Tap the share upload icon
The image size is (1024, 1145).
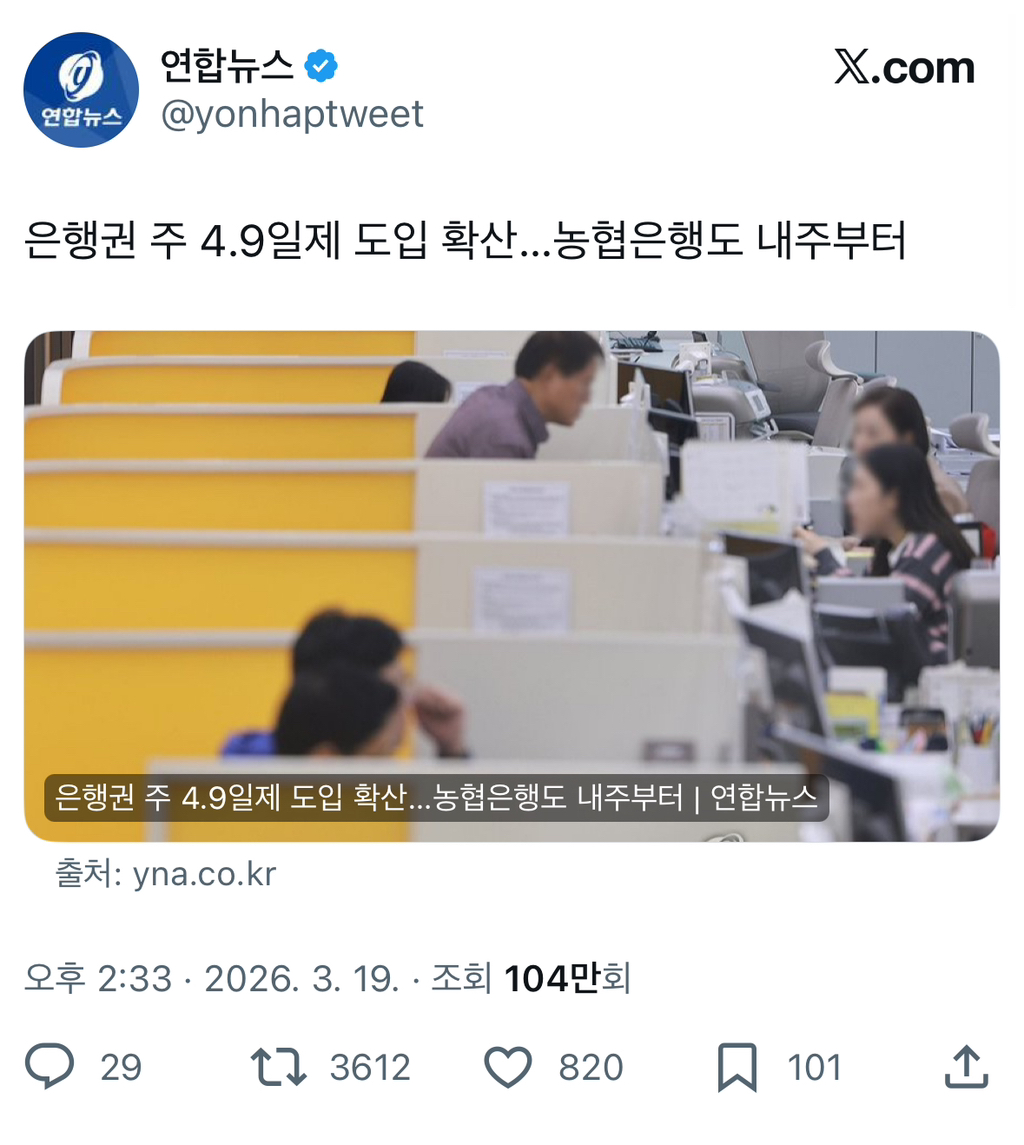click(966, 1067)
